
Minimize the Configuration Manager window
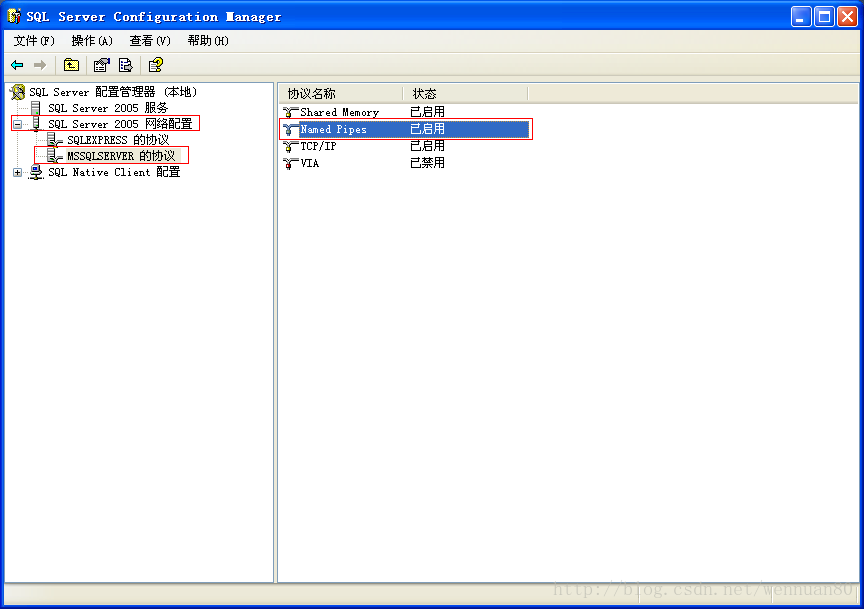click(x=801, y=17)
